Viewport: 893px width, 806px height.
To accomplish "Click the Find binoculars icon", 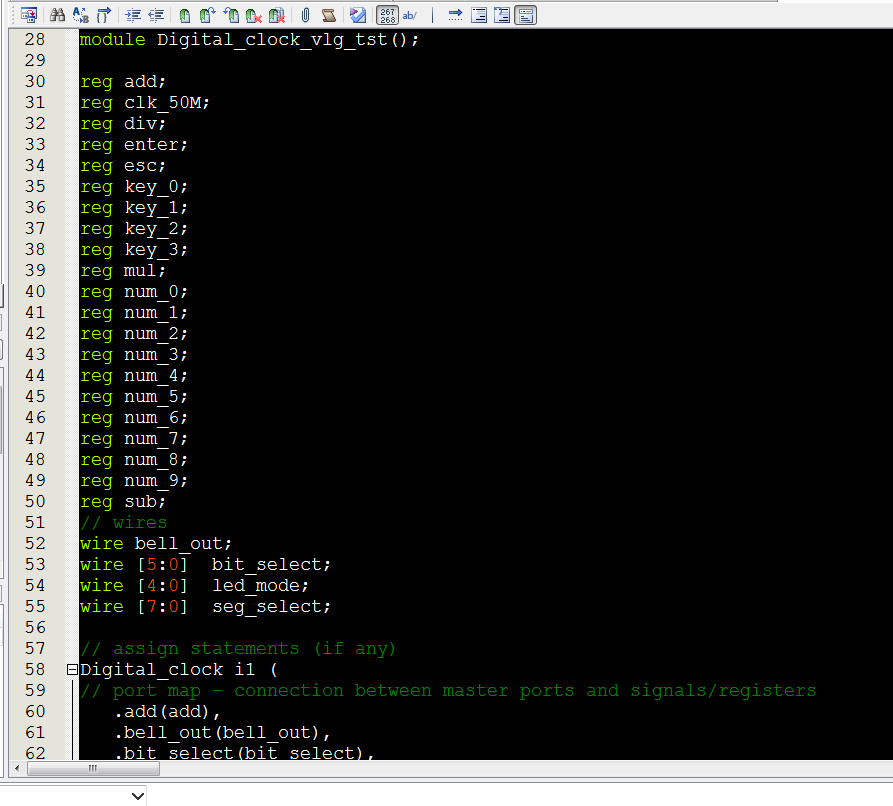I will pos(57,15).
